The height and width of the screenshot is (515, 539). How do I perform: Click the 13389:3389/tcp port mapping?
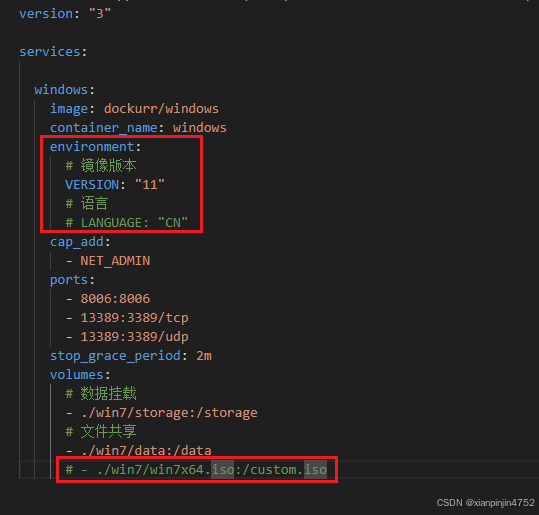tap(134, 318)
